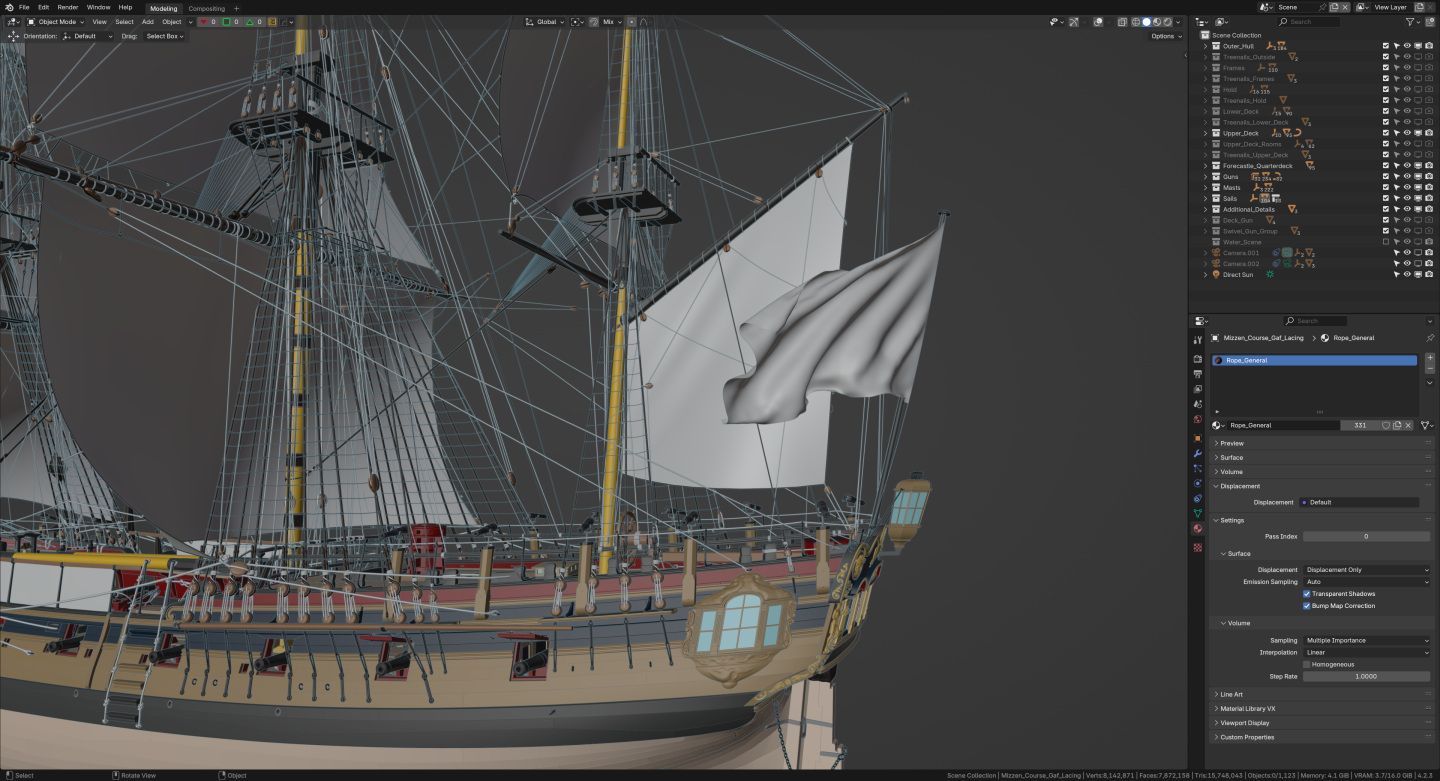Switch to material preview shading
1440x781 pixels.
1157,21
